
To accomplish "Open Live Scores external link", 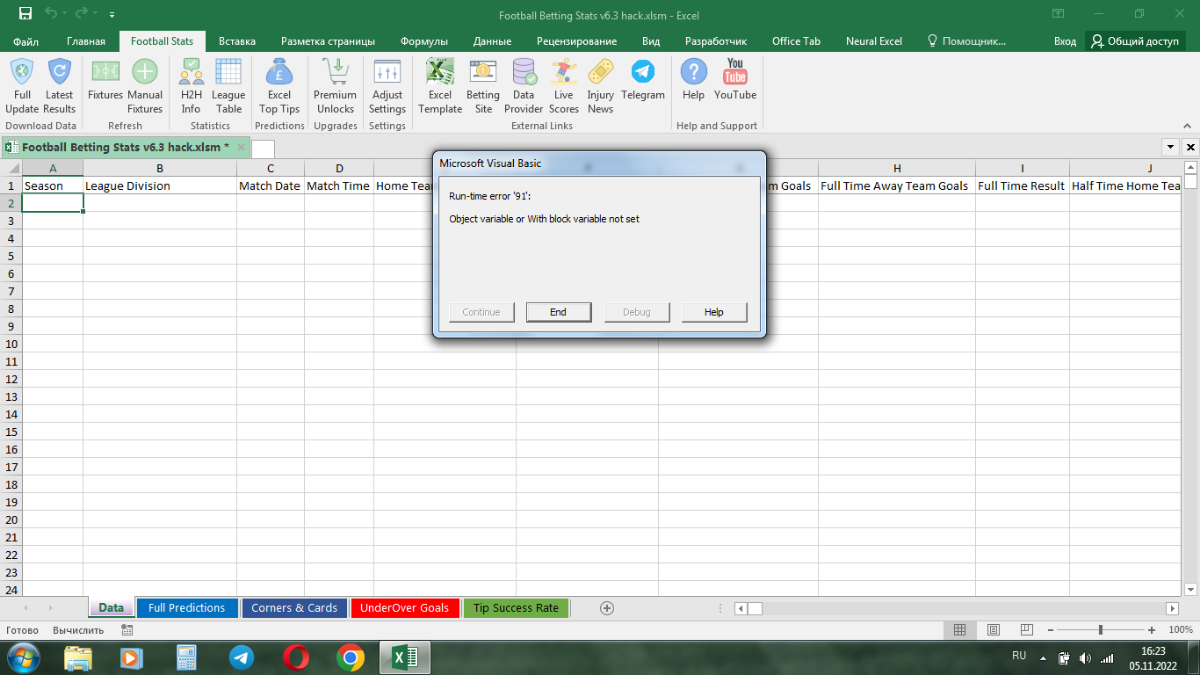I will pos(564,87).
